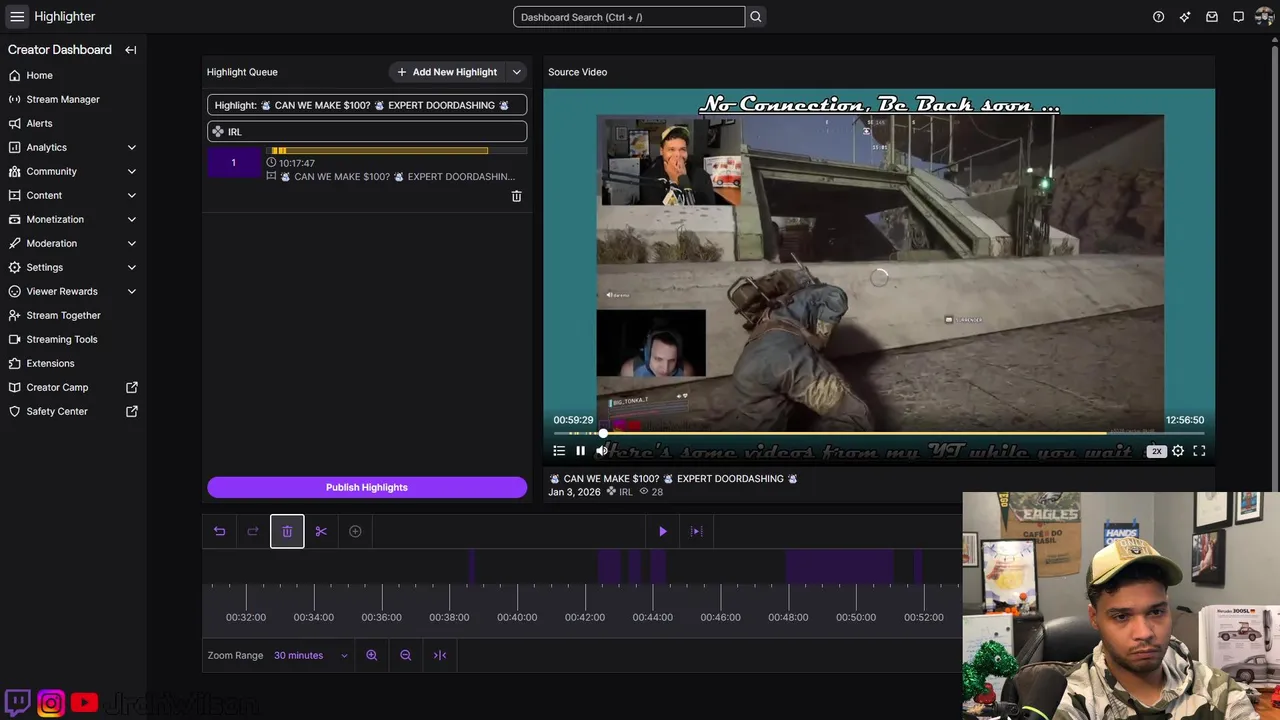Open the inbox envelope icon

click(1212, 17)
